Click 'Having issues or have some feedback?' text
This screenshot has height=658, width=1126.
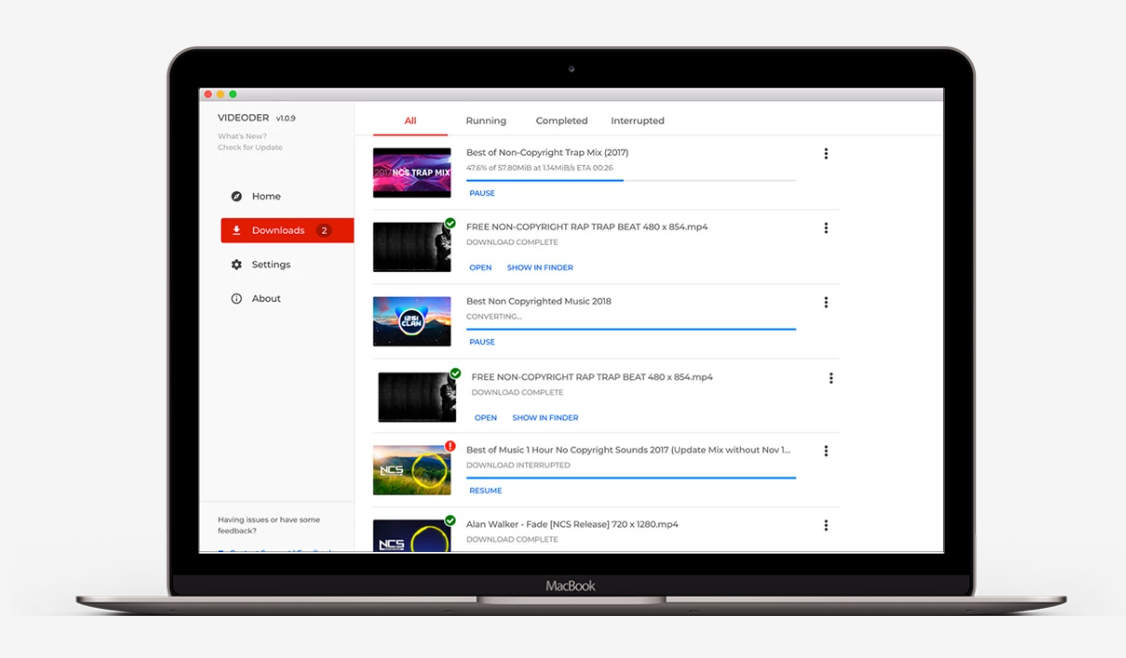coord(269,525)
